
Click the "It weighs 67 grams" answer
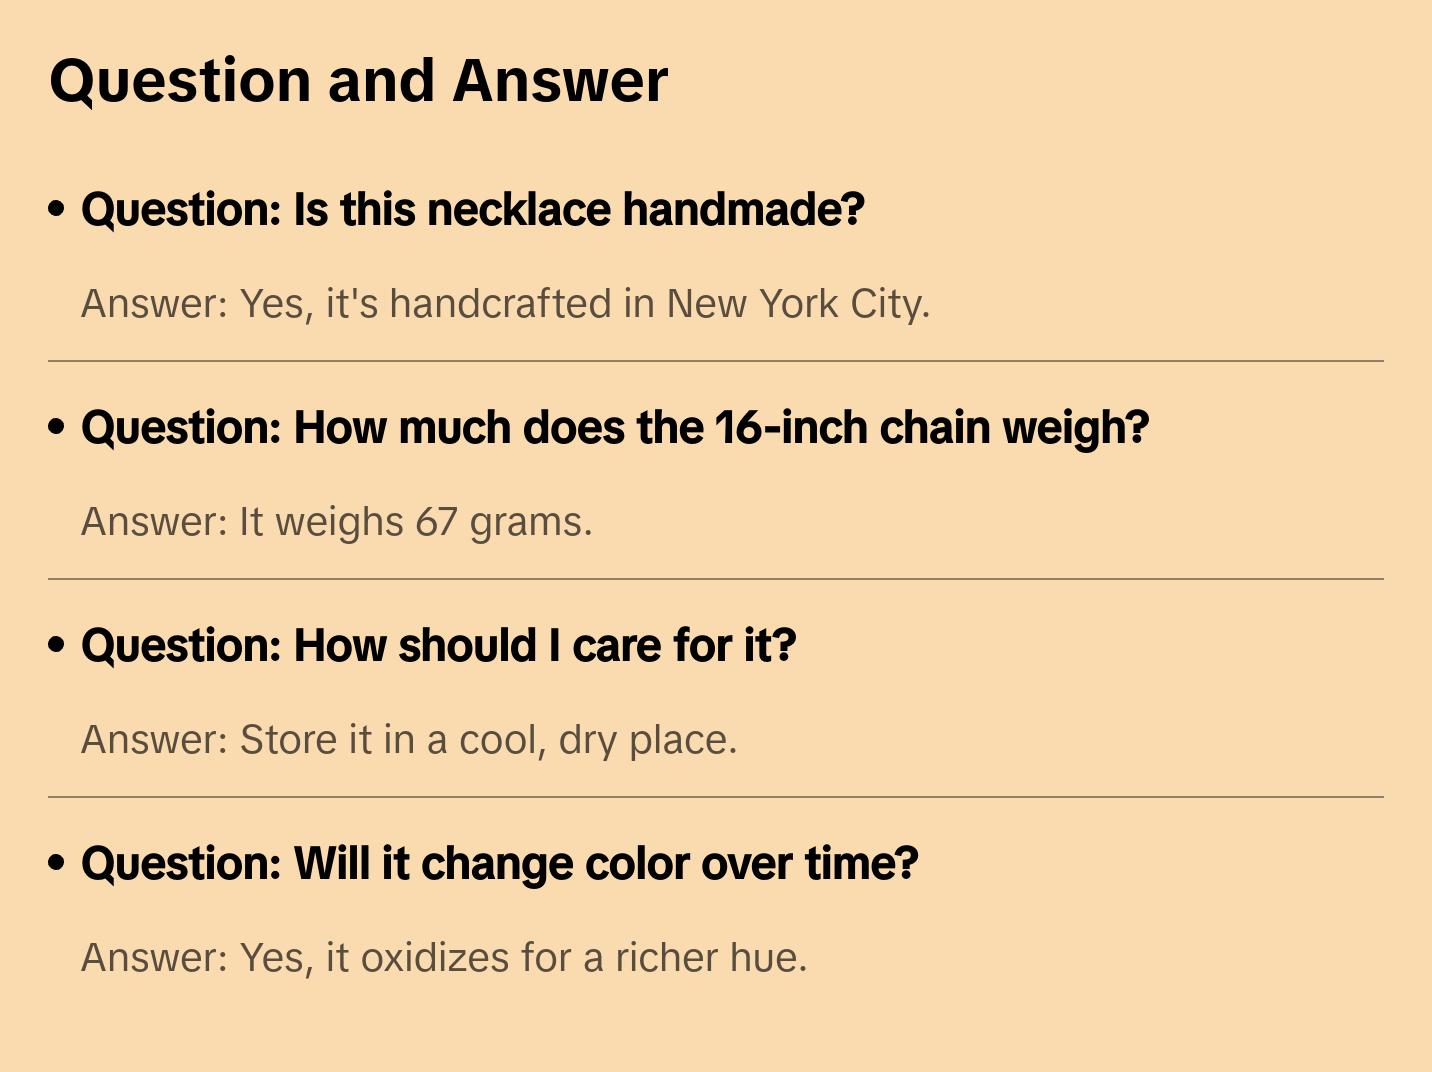pyautogui.click(x=336, y=522)
